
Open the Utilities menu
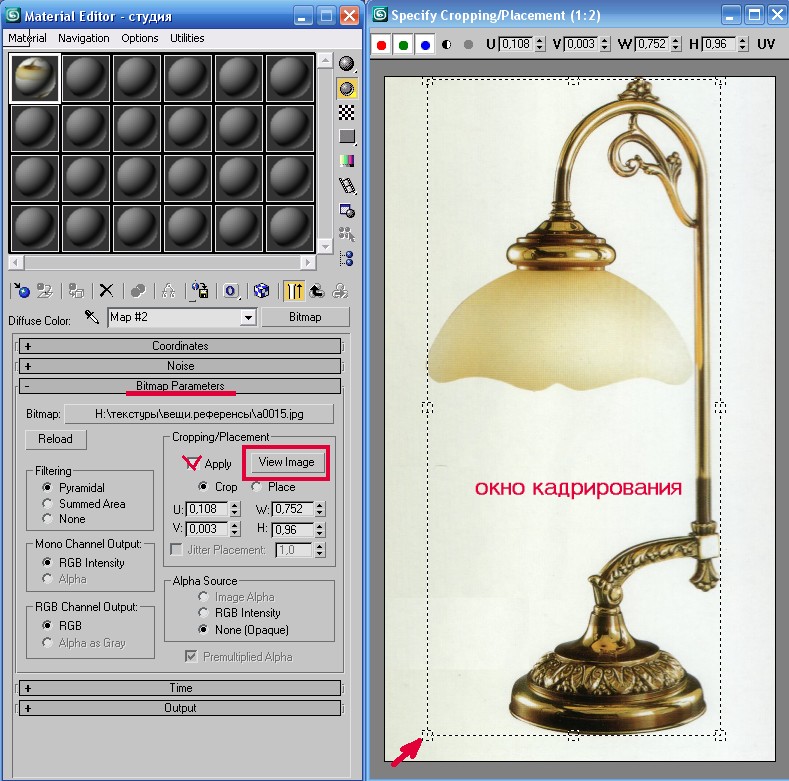coord(187,38)
